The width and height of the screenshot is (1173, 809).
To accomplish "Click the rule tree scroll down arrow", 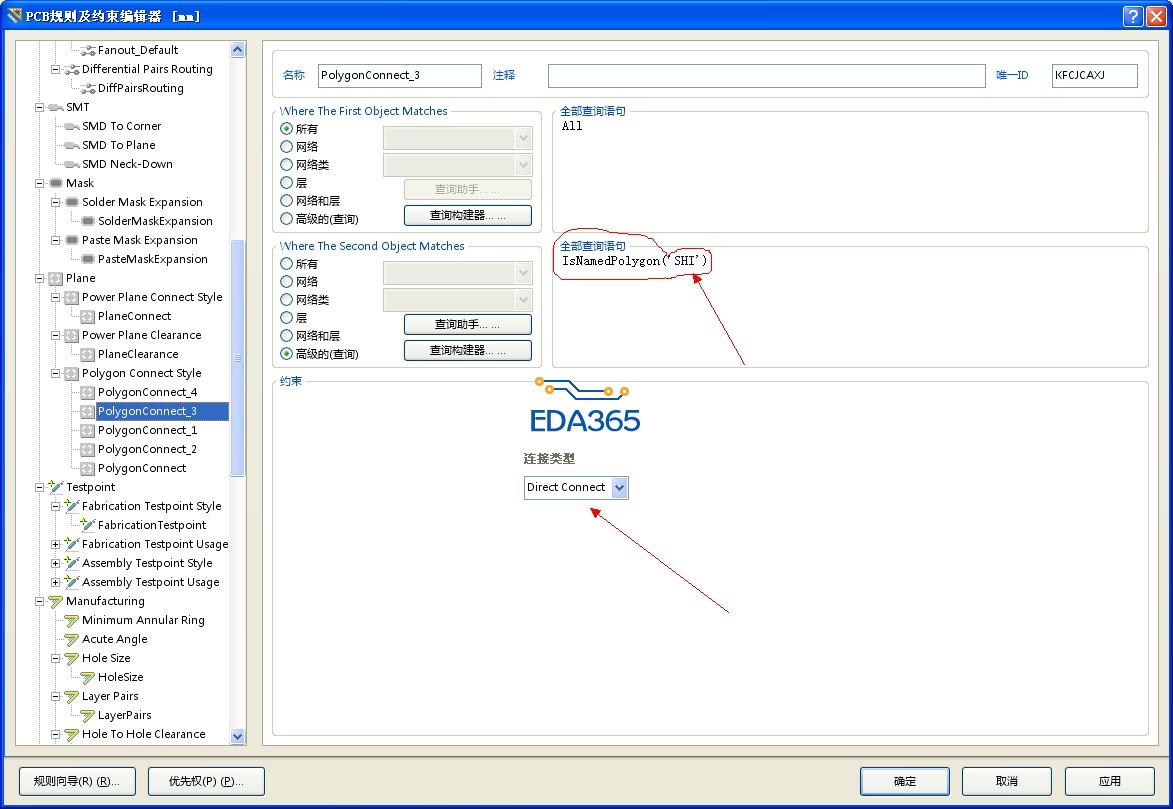I will pyautogui.click(x=238, y=736).
